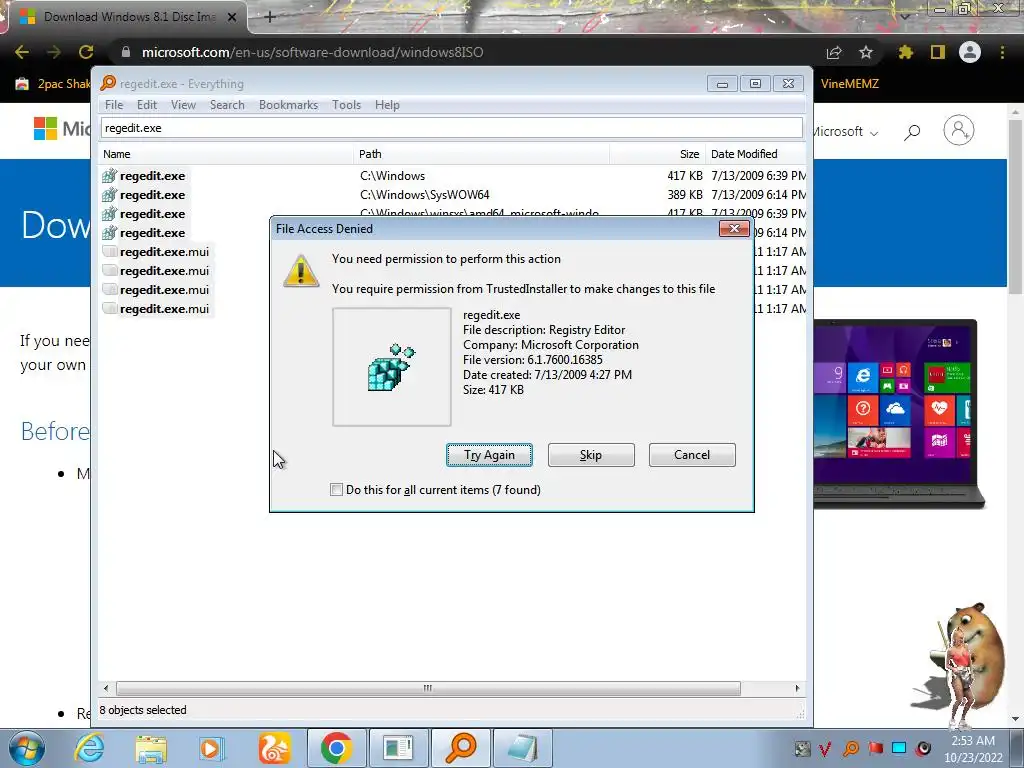
Task: Open webpage search magnifier
Action: point(912,132)
